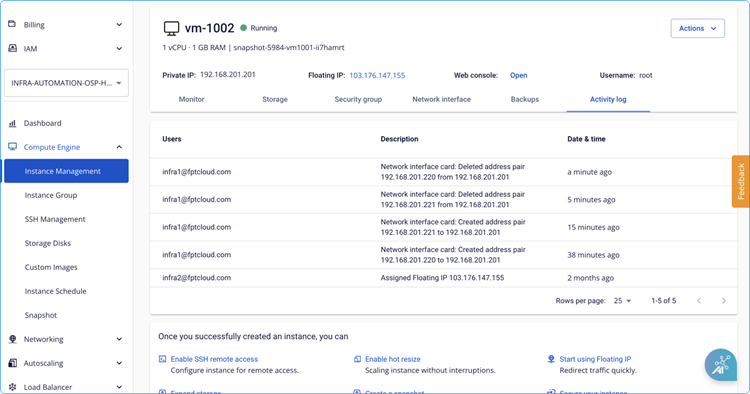Click the Load Balancer icon
750x394 pixels.
[12, 386]
